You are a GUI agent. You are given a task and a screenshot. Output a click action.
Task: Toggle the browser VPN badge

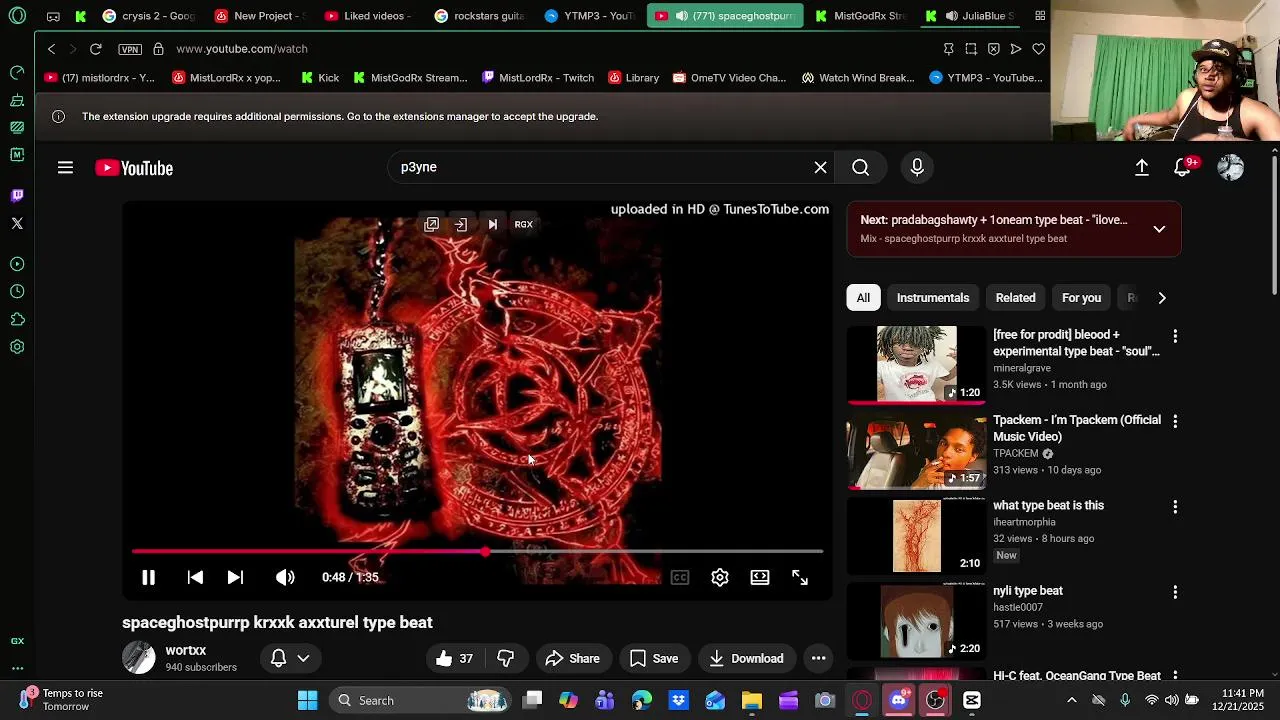click(130, 49)
